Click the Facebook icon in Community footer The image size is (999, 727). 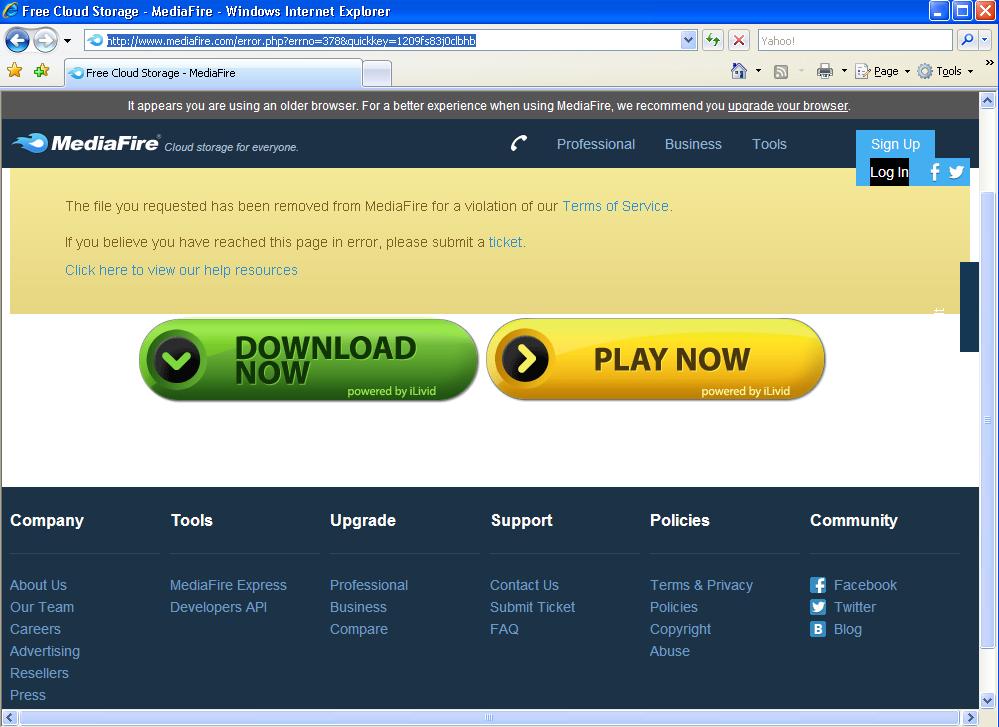point(818,585)
